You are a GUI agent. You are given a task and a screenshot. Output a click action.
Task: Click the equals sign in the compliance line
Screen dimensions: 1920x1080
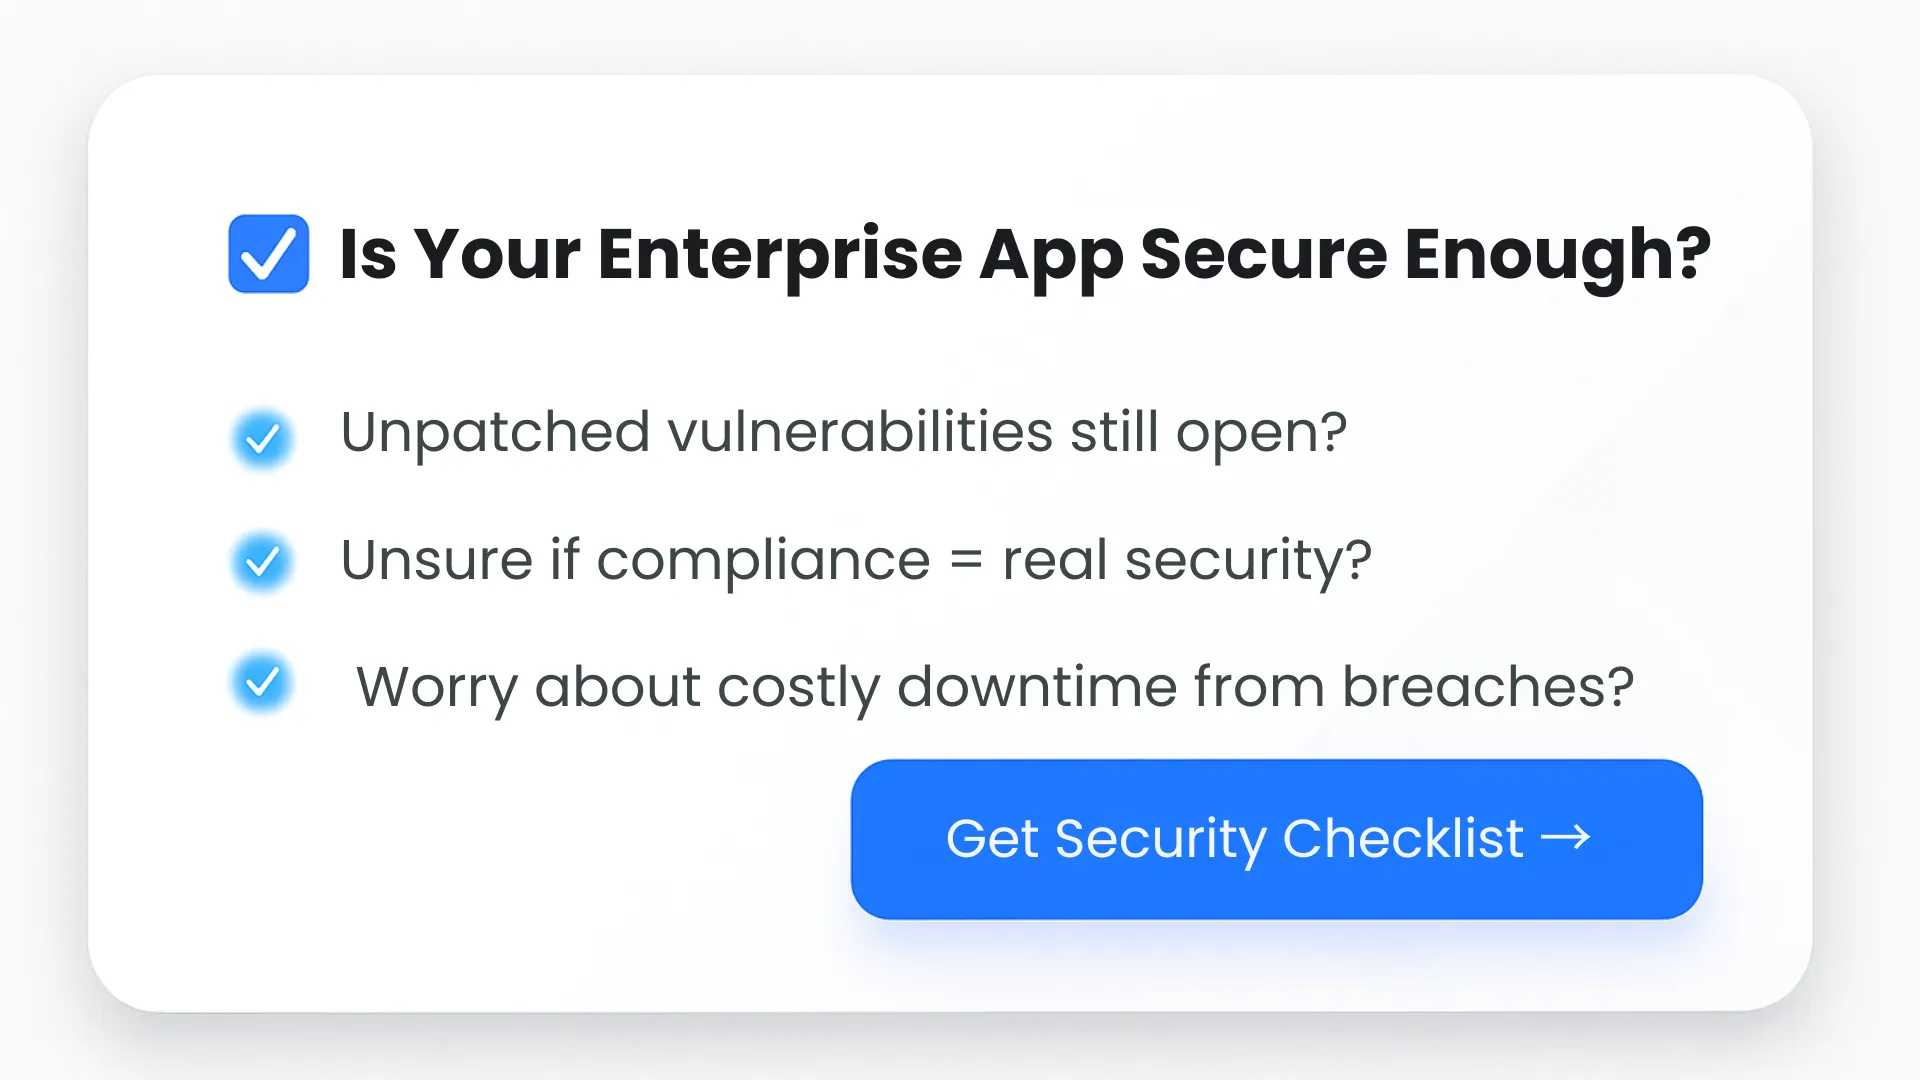pyautogui.click(x=966, y=560)
